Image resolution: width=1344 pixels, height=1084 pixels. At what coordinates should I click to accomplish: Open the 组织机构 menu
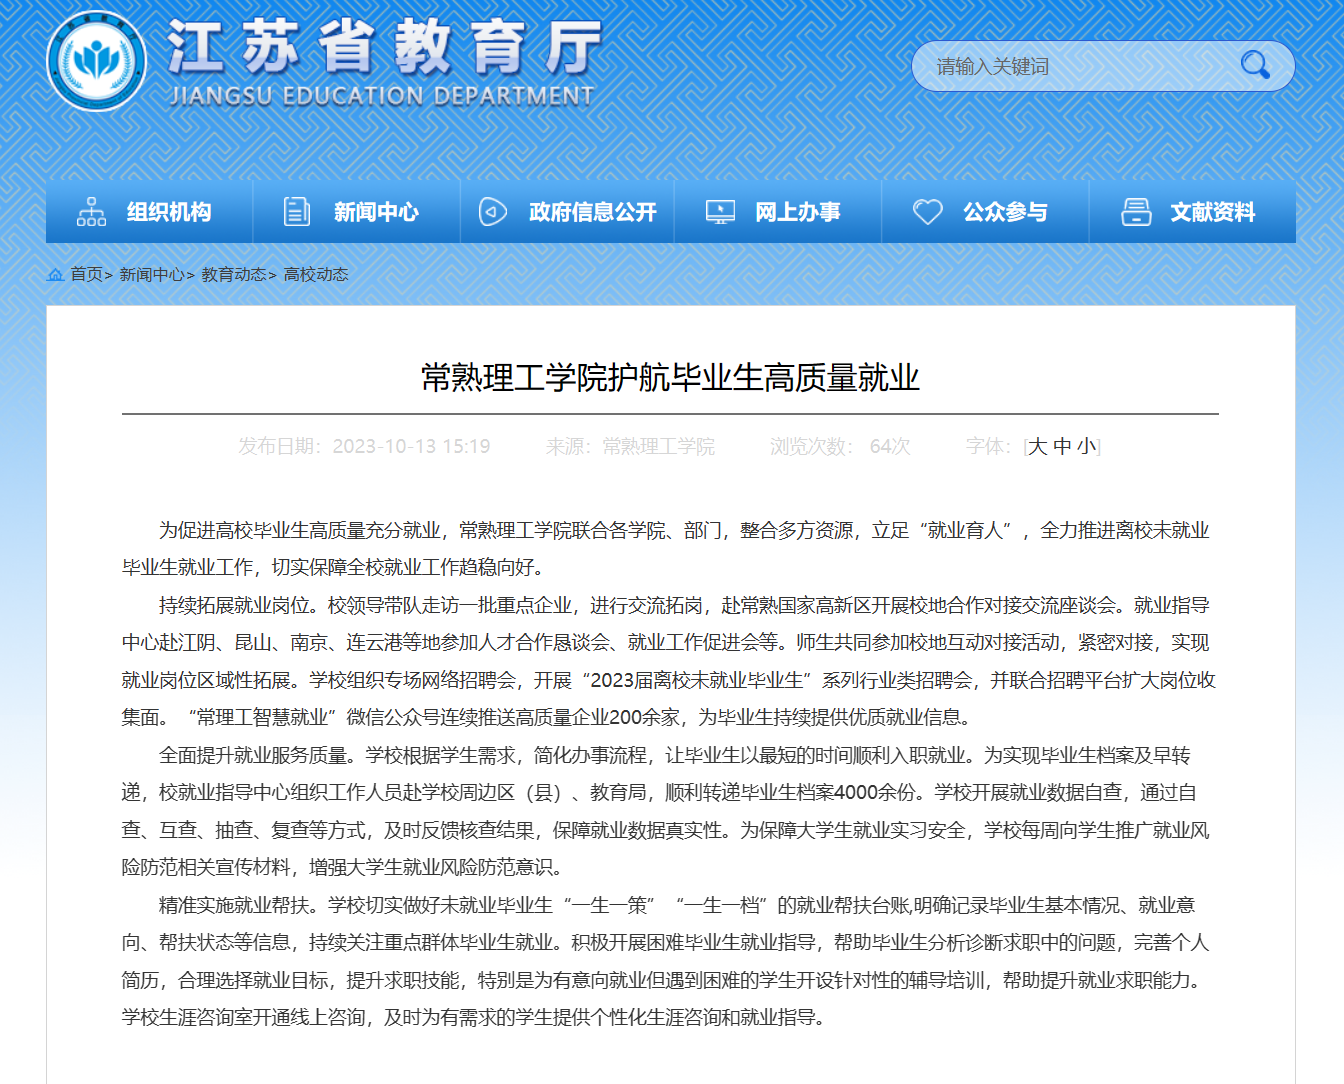click(149, 212)
